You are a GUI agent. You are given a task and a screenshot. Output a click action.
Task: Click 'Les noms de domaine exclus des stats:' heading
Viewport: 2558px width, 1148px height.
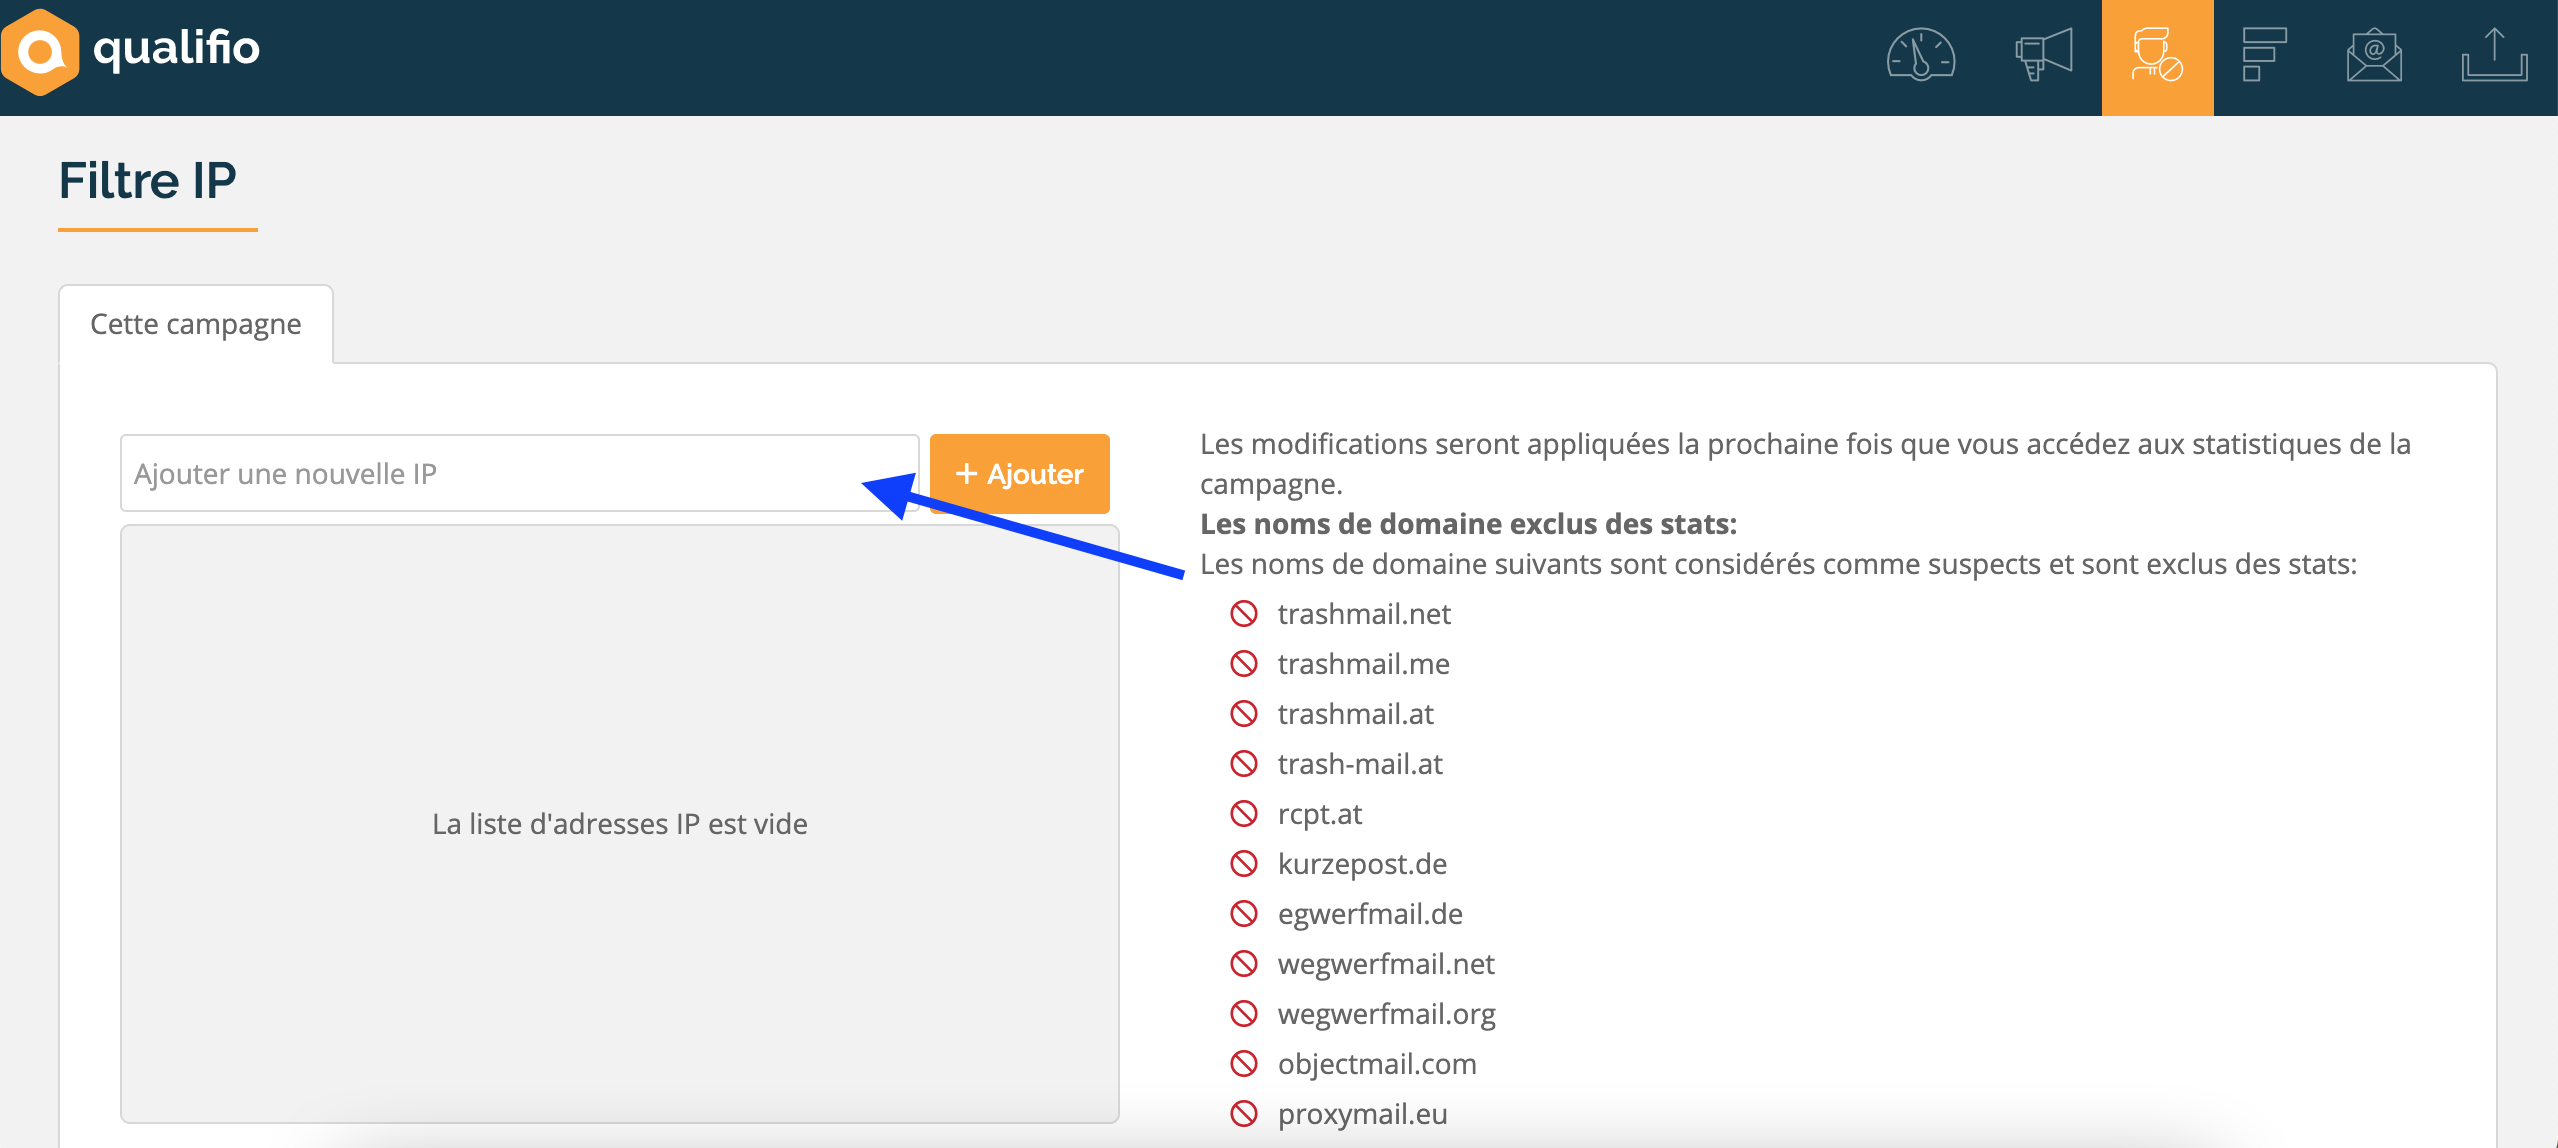(x=1468, y=524)
